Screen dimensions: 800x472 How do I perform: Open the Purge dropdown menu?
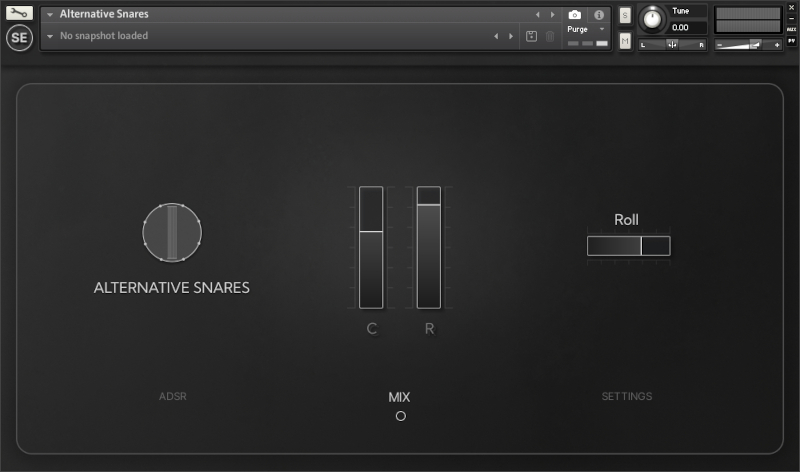point(586,30)
